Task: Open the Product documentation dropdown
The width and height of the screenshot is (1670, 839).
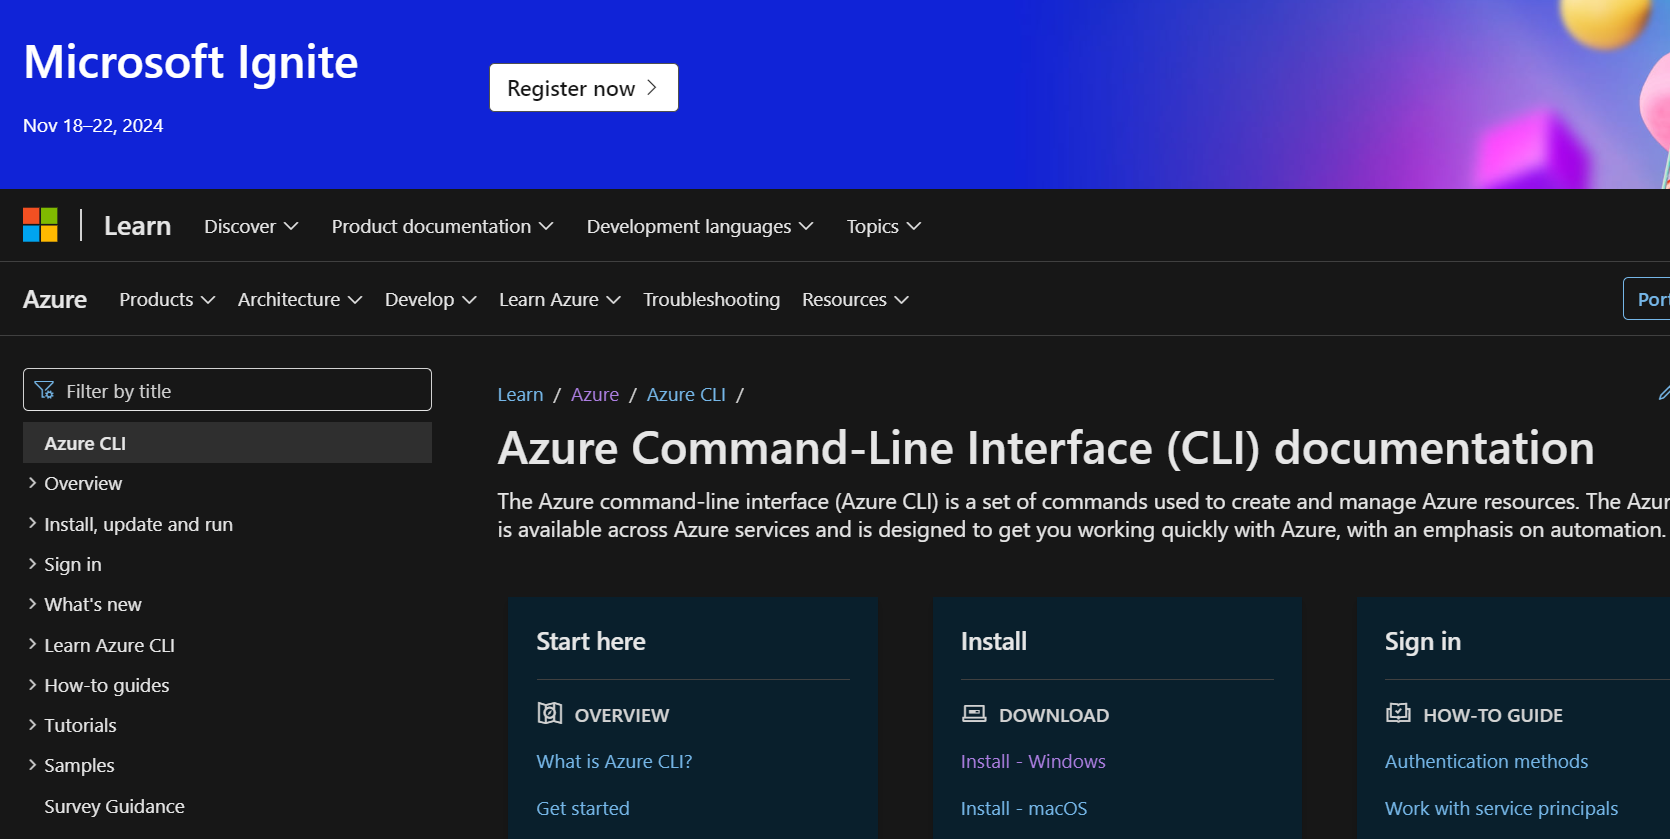Action: pos(442,227)
